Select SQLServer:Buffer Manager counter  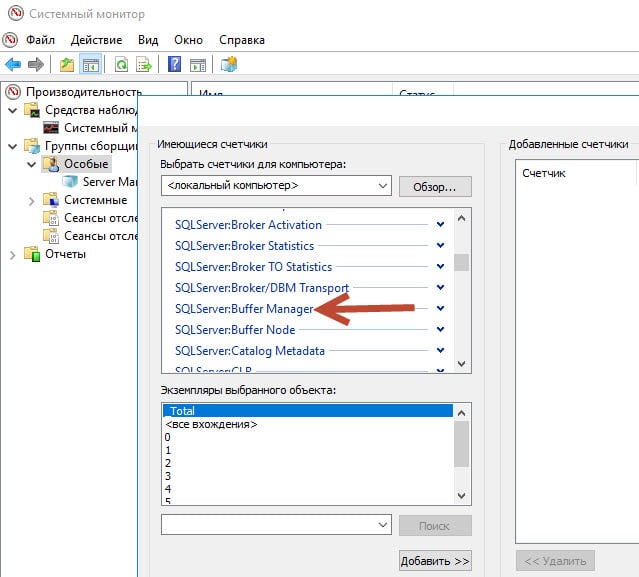(244, 309)
